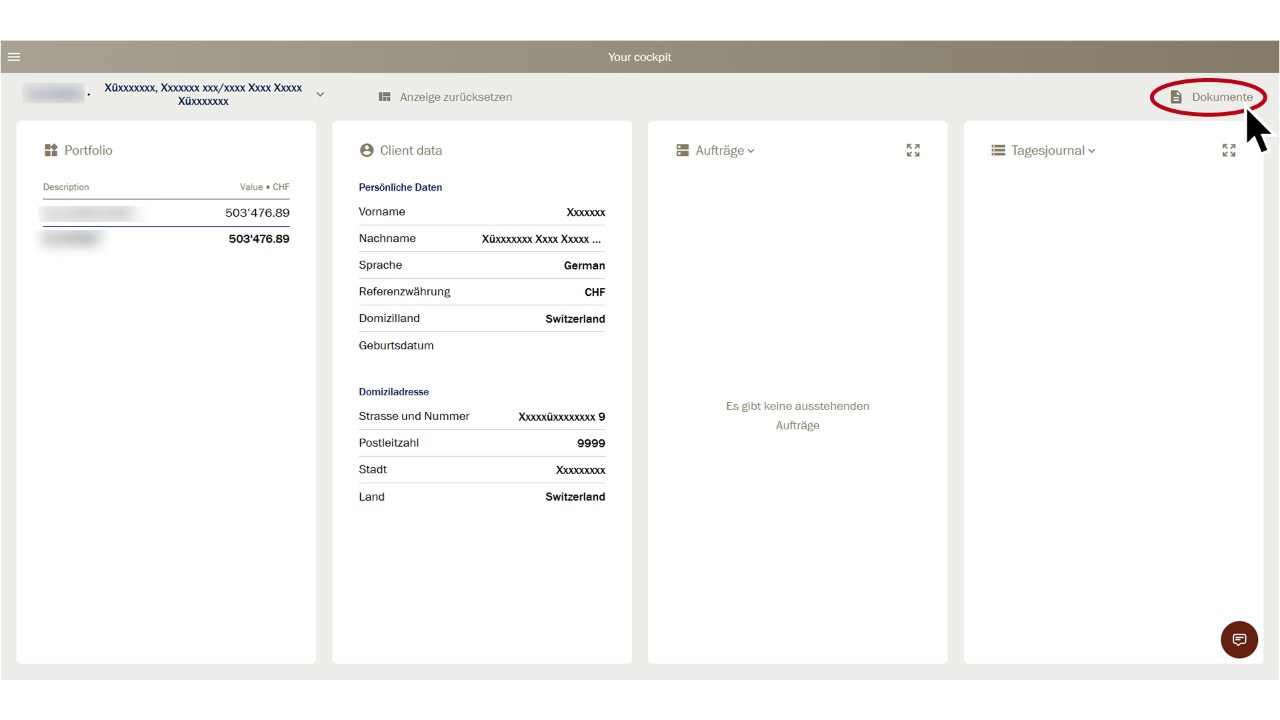Click the Tagesjournal list icon
The image size is (1280, 720).
[998, 150]
